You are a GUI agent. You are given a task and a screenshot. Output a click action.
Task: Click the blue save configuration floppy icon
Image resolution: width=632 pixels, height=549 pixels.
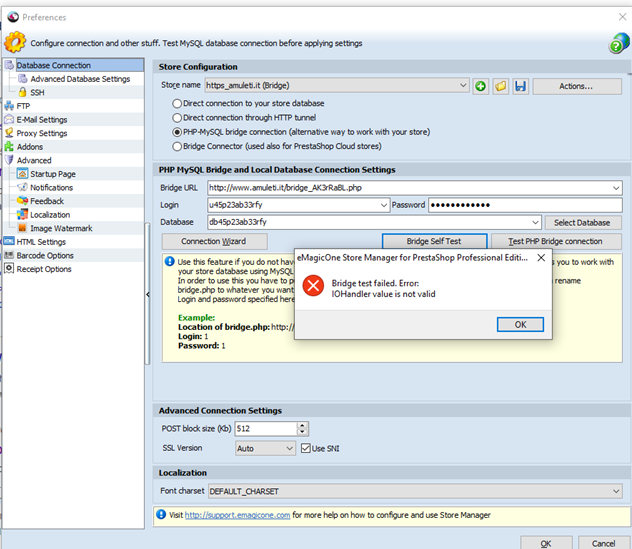tap(520, 86)
